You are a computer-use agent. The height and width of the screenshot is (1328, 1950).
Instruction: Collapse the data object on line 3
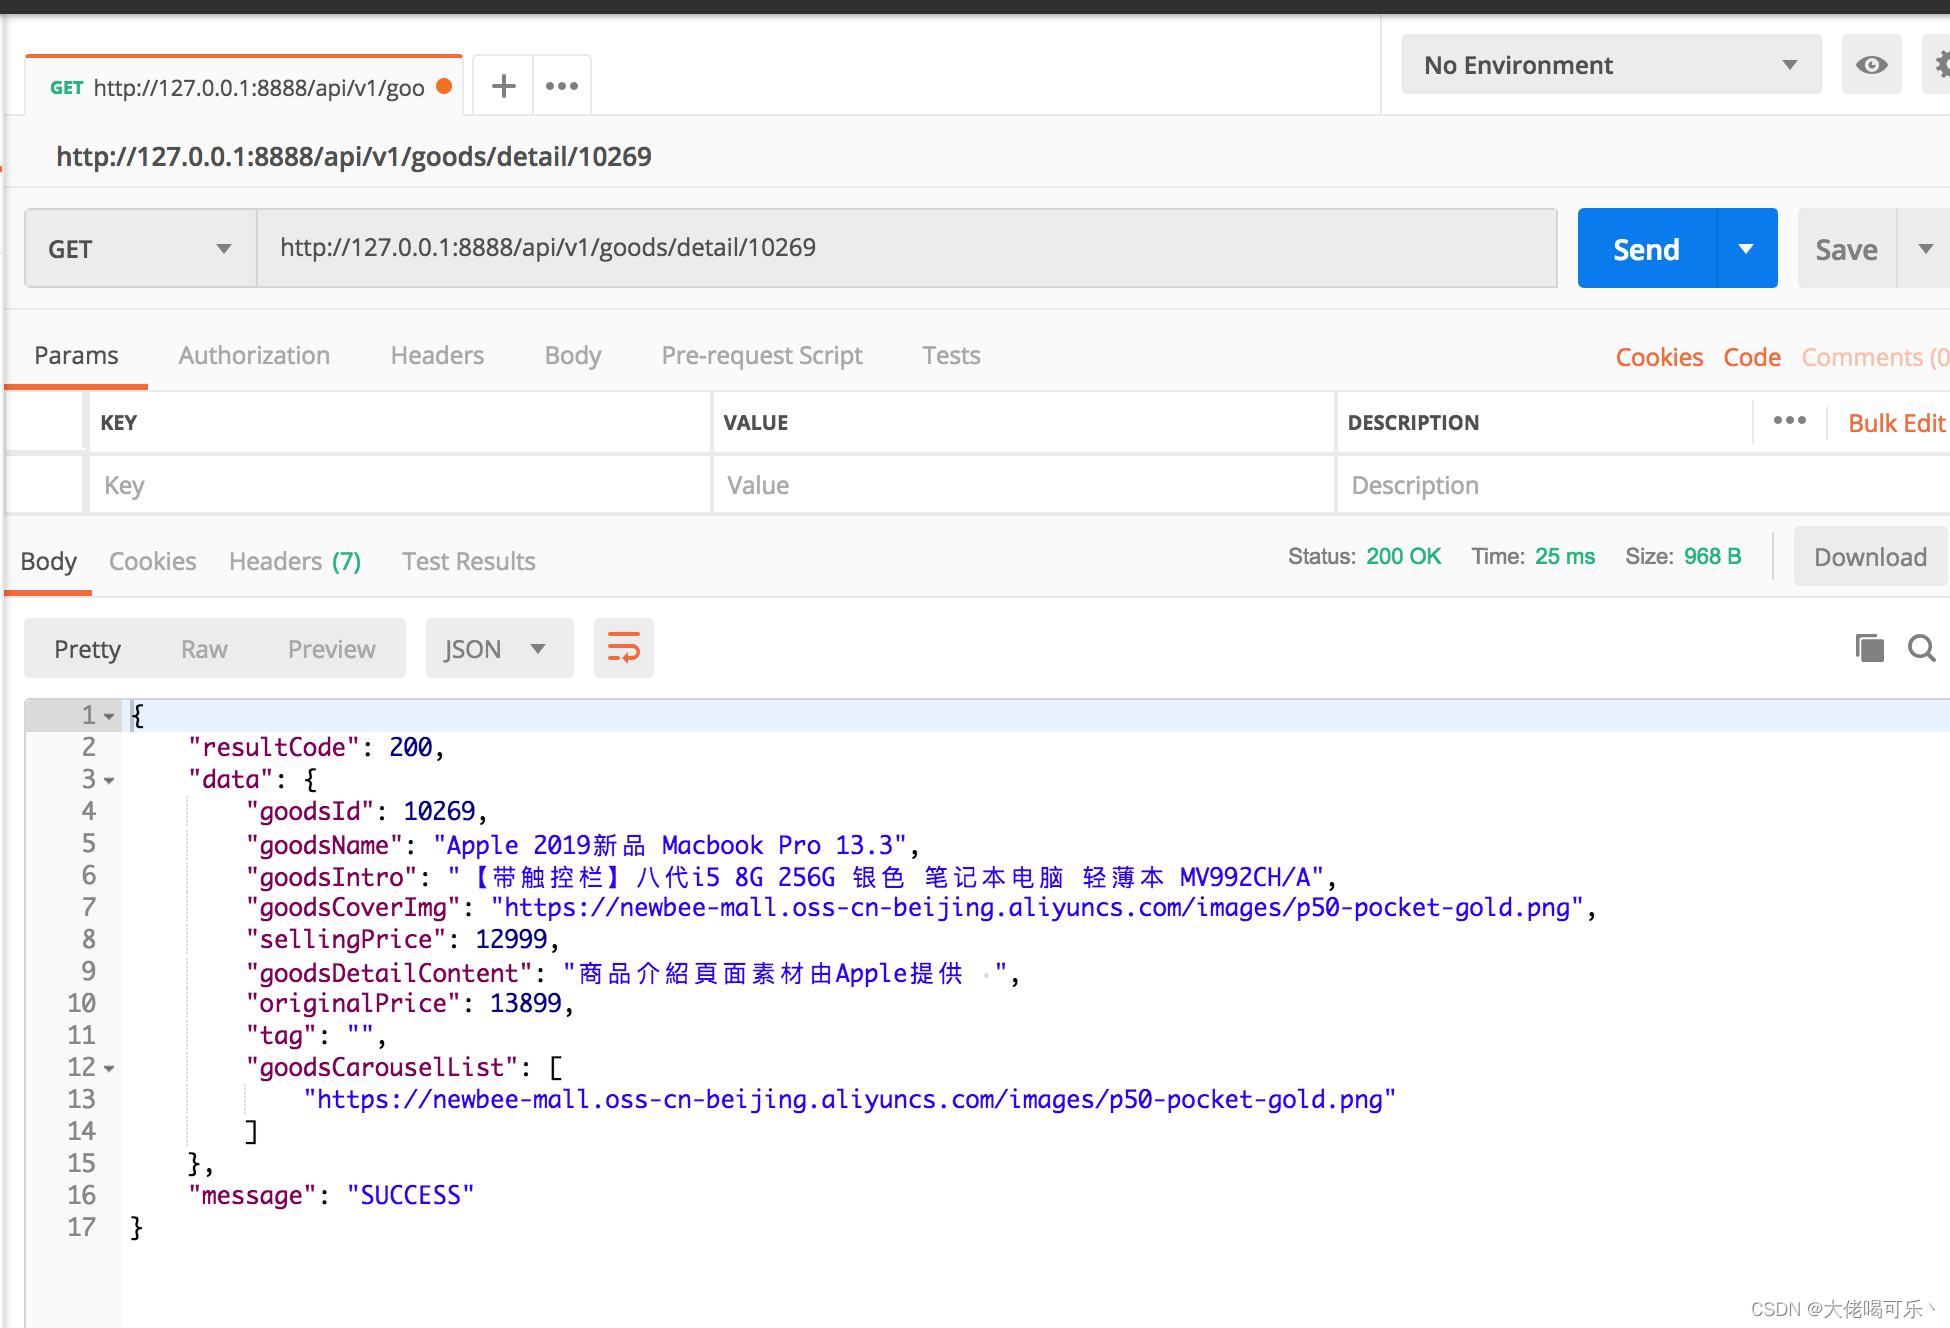point(109,780)
